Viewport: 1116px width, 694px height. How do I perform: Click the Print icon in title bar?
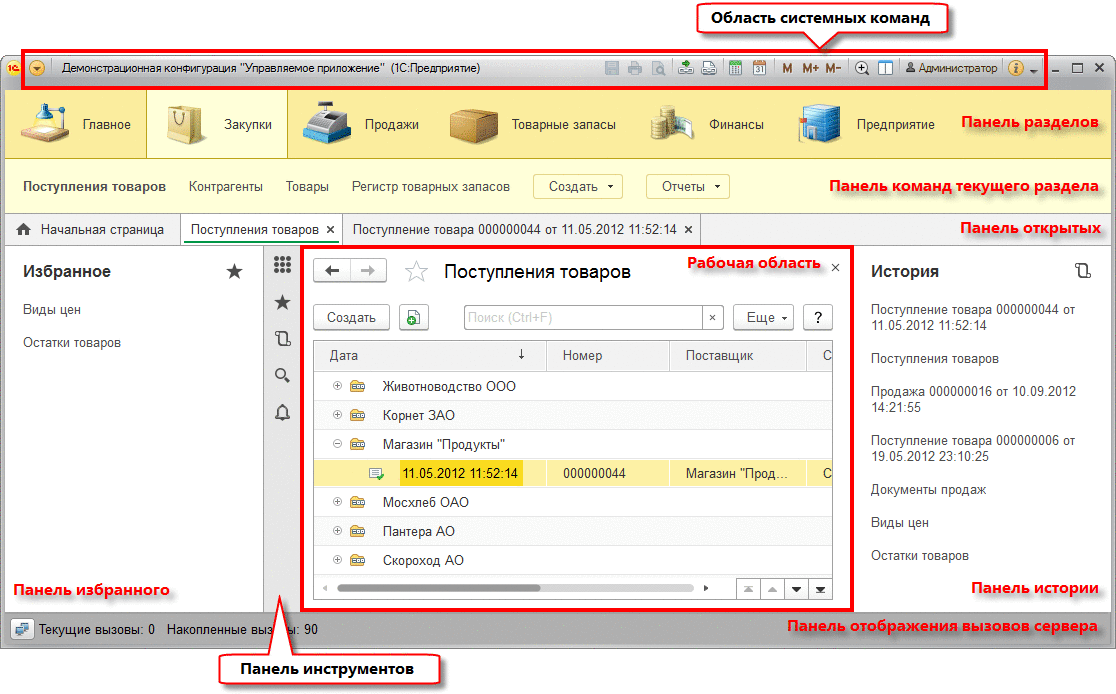(x=635, y=68)
